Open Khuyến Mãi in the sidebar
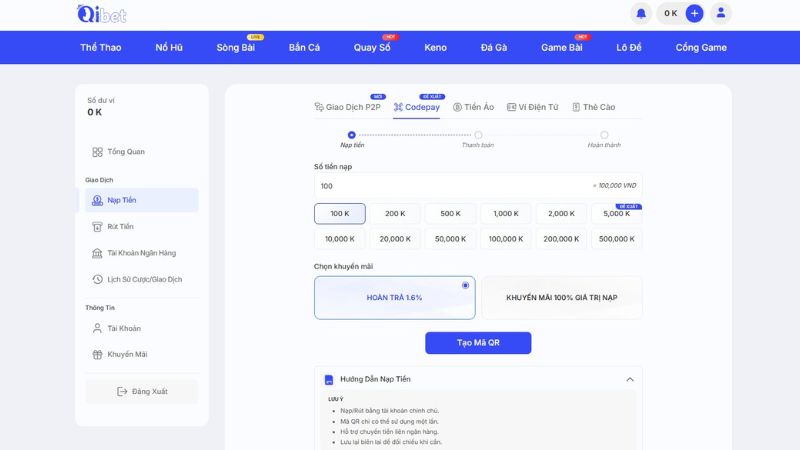 pyautogui.click(x=142, y=355)
